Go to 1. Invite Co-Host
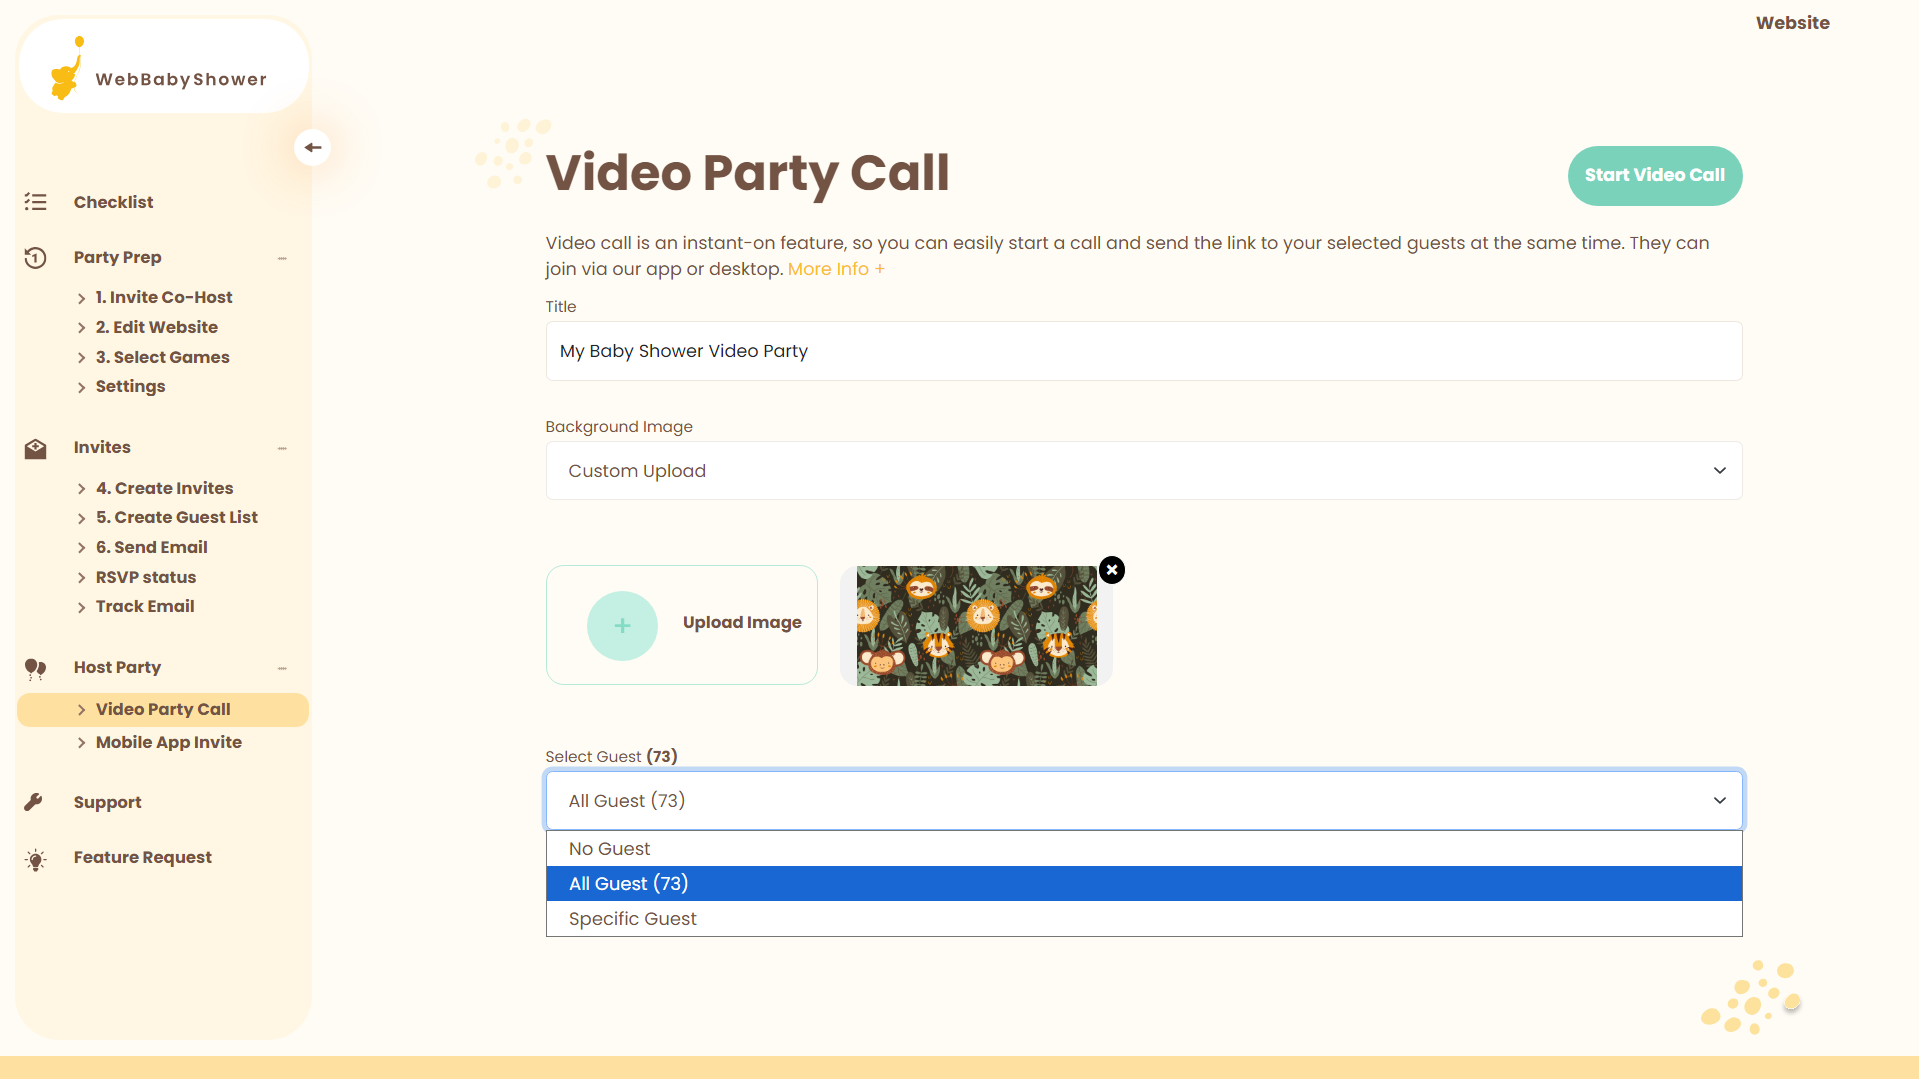 [x=164, y=297]
